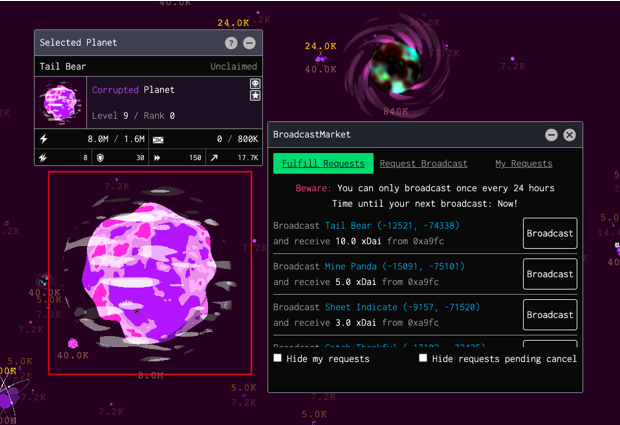Click the star icon on the Corrupted Planet row
Image resolution: width=620 pixels, height=425 pixels.
(255, 95)
